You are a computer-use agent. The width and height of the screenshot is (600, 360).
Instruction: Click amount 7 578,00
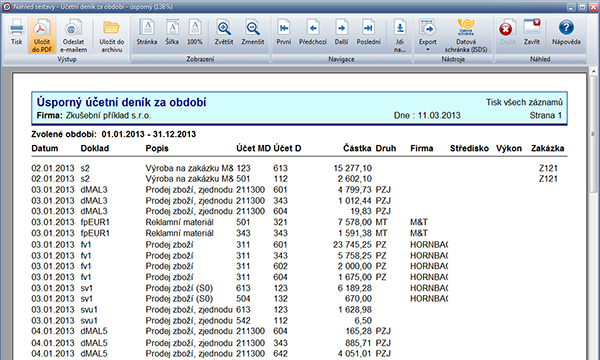(x=355, y=222)
